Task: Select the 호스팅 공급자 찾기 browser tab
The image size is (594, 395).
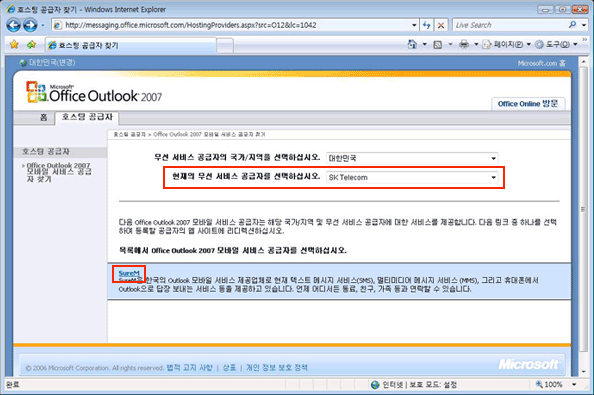Action: [131, 45]
